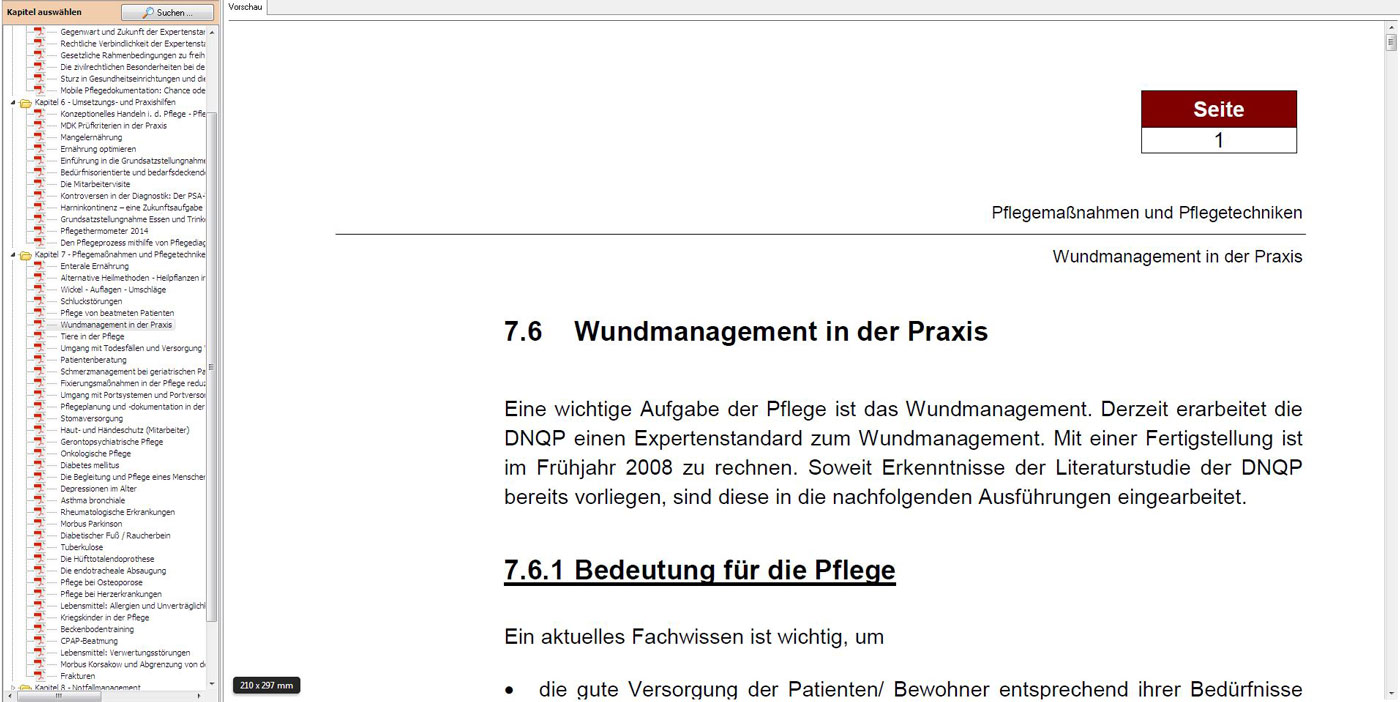Viewport: 1400px width, 702px height.
Task: Collapse the Kapitel 6 tree node
Action: tap(13, 103)
